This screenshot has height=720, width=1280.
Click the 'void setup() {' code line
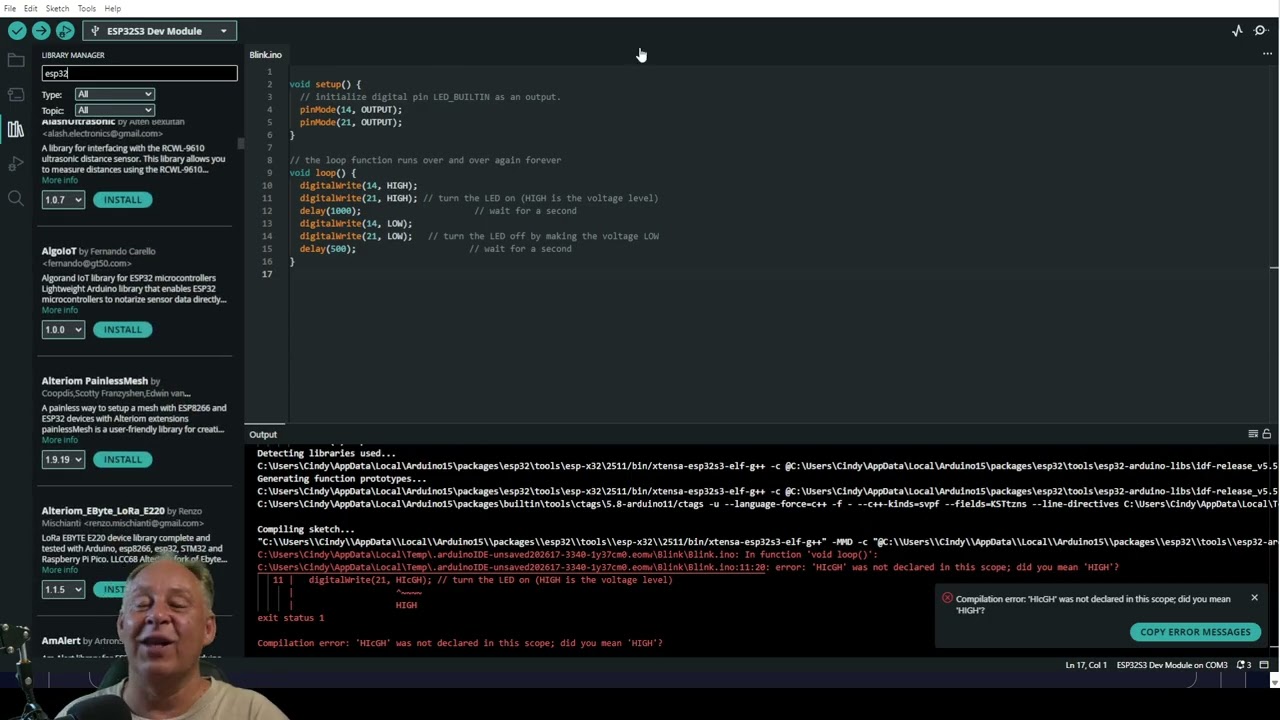325,85
